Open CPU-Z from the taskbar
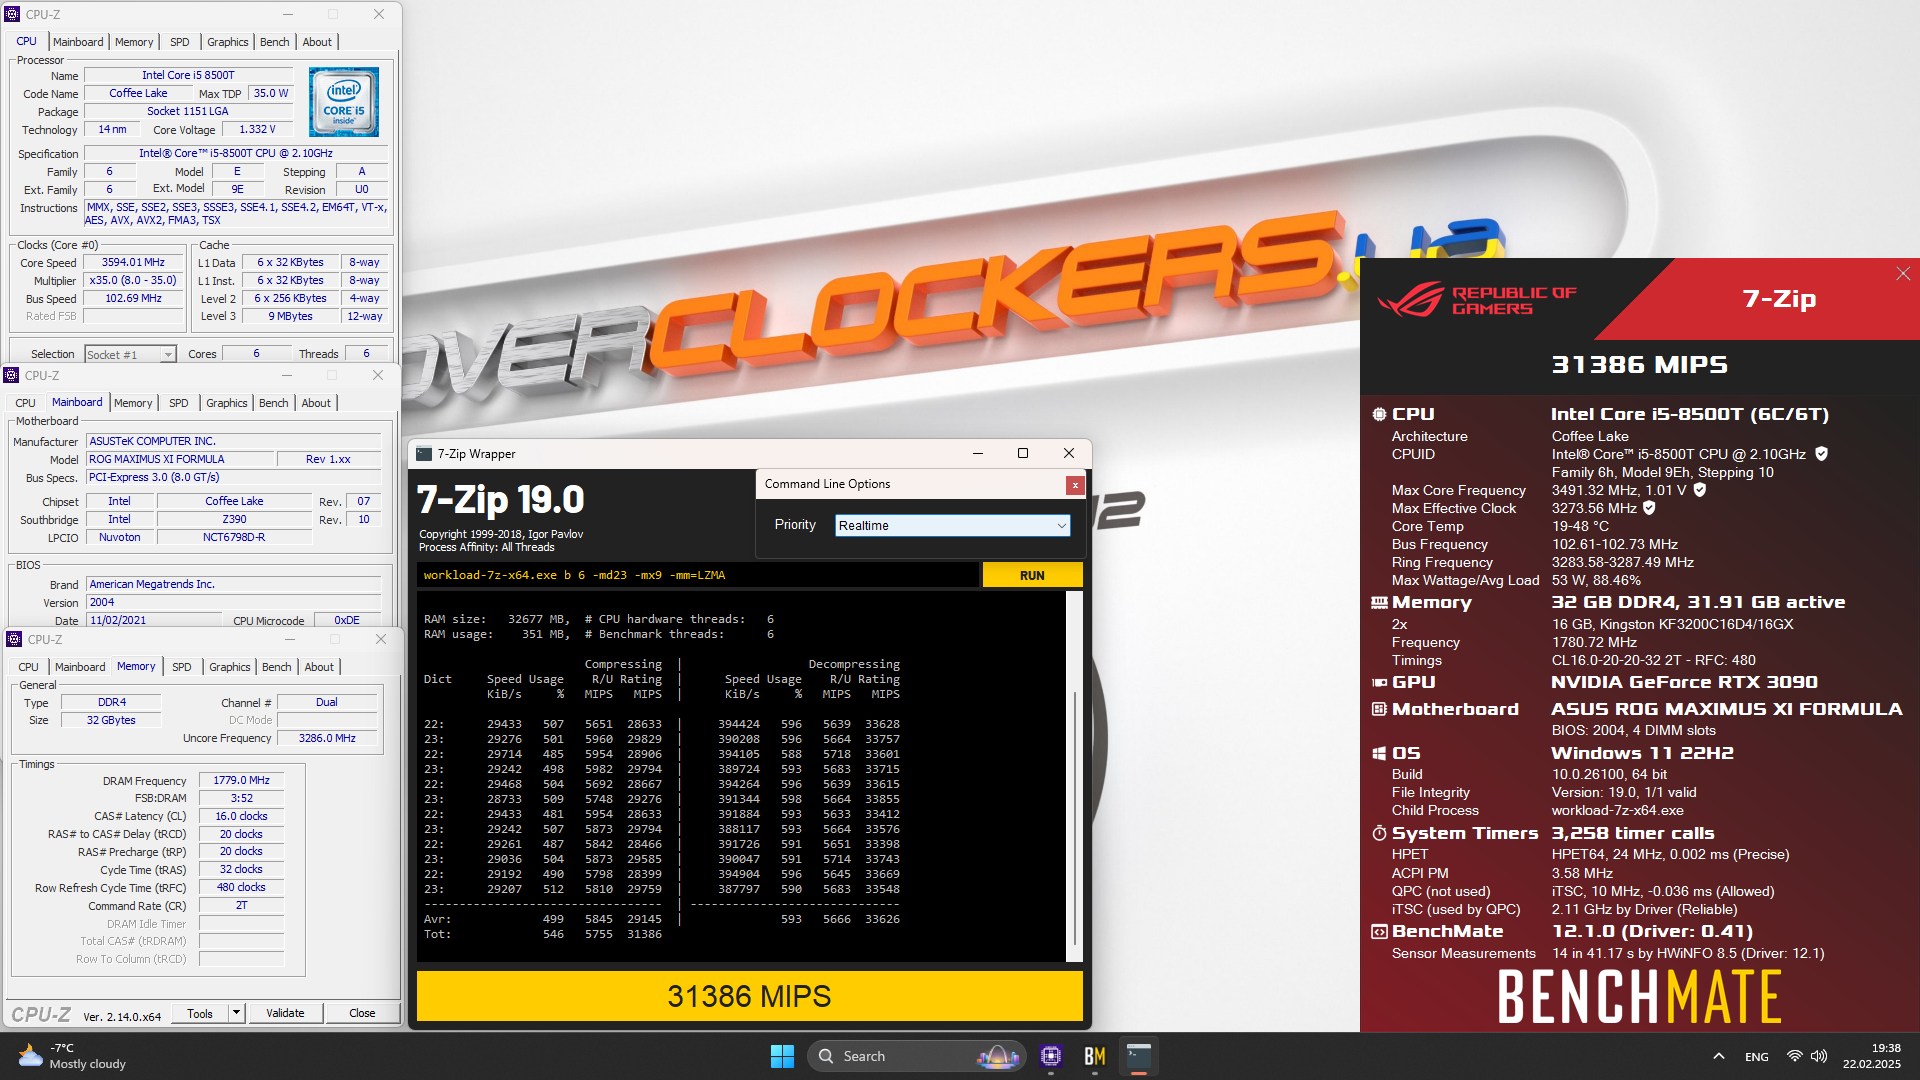This screenshot has width=1920, height=1080. click(x=1050, y=1056)
